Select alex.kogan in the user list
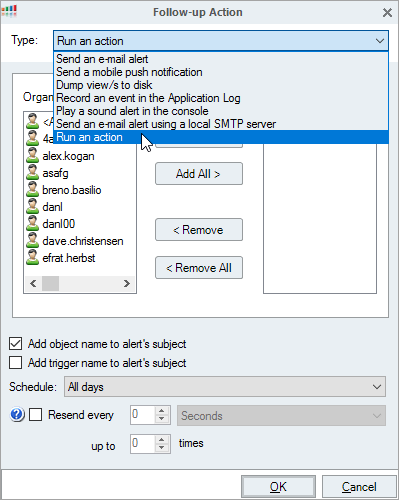The height and width of the screenshot is (500, 399). 68,156
